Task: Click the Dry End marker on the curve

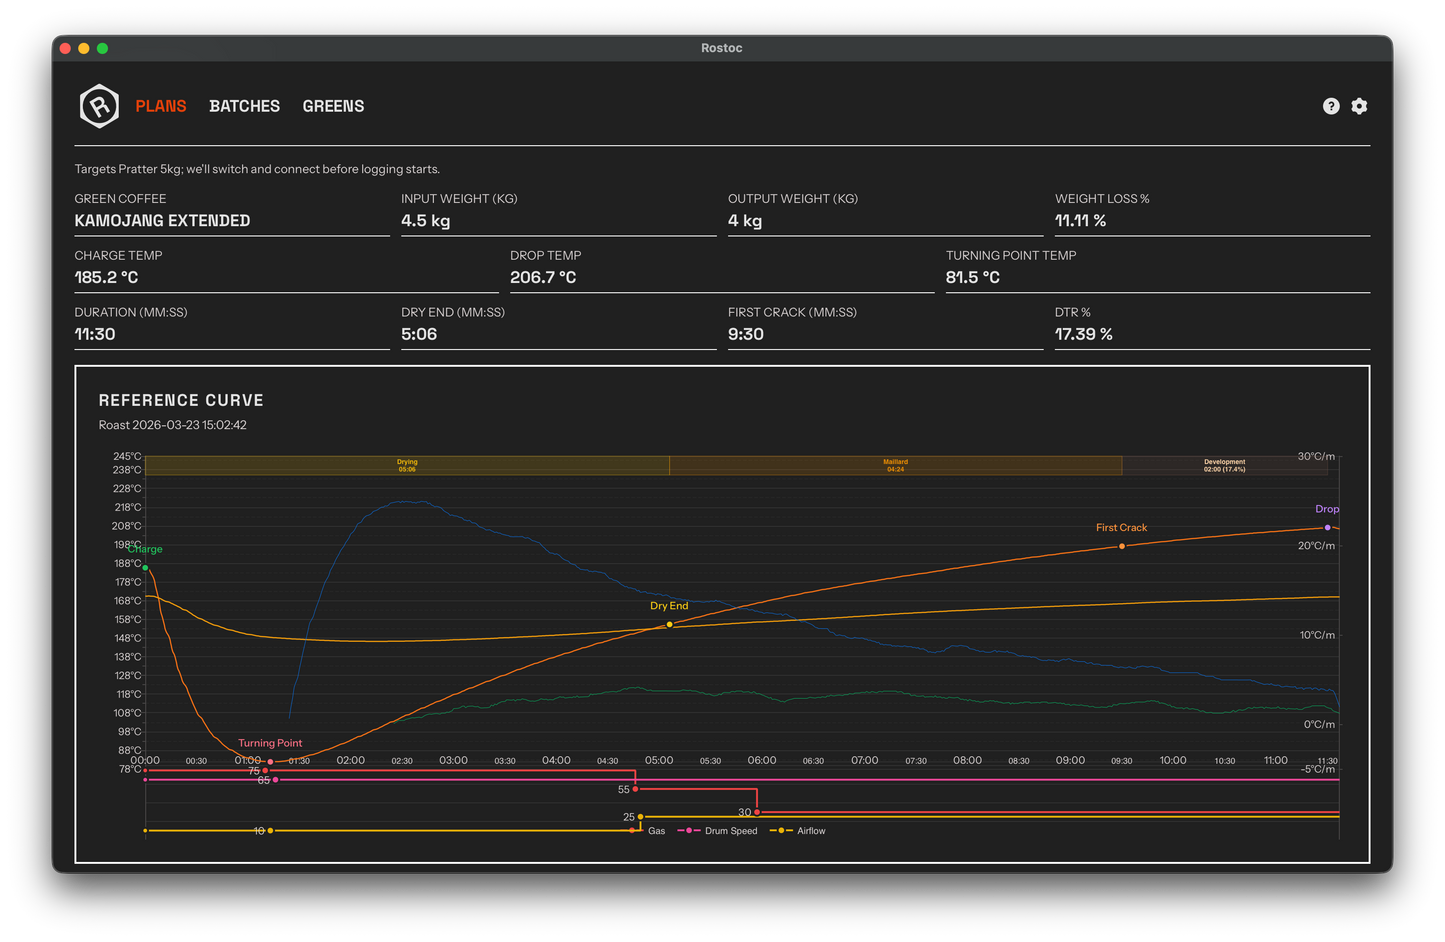Action: [669, 625]
